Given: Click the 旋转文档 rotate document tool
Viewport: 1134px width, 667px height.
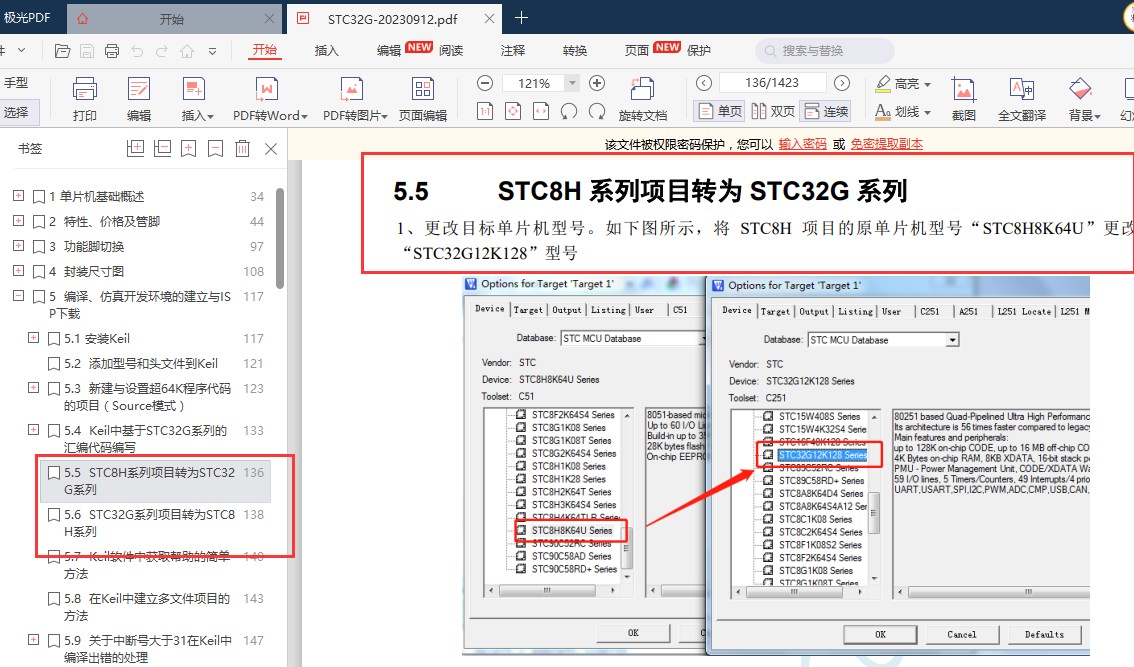Looking at the screenshot, I should 643,99.
